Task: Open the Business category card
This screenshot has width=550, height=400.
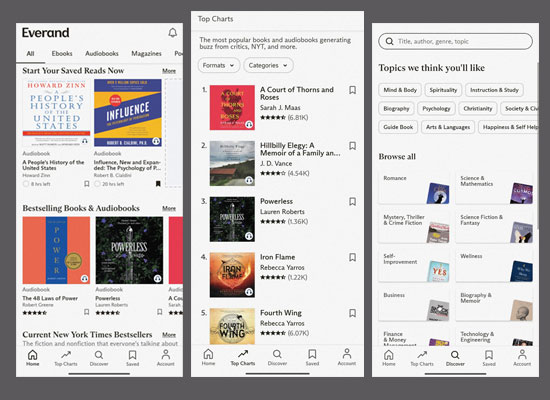Action: 414,305
